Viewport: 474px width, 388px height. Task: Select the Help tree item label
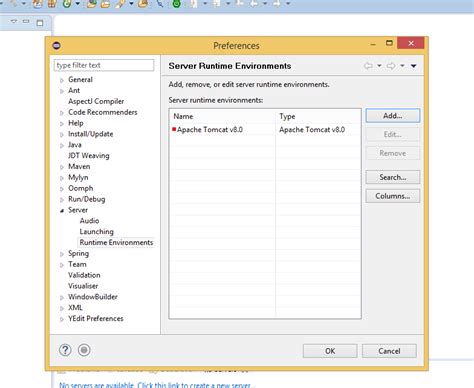(76, 123)
